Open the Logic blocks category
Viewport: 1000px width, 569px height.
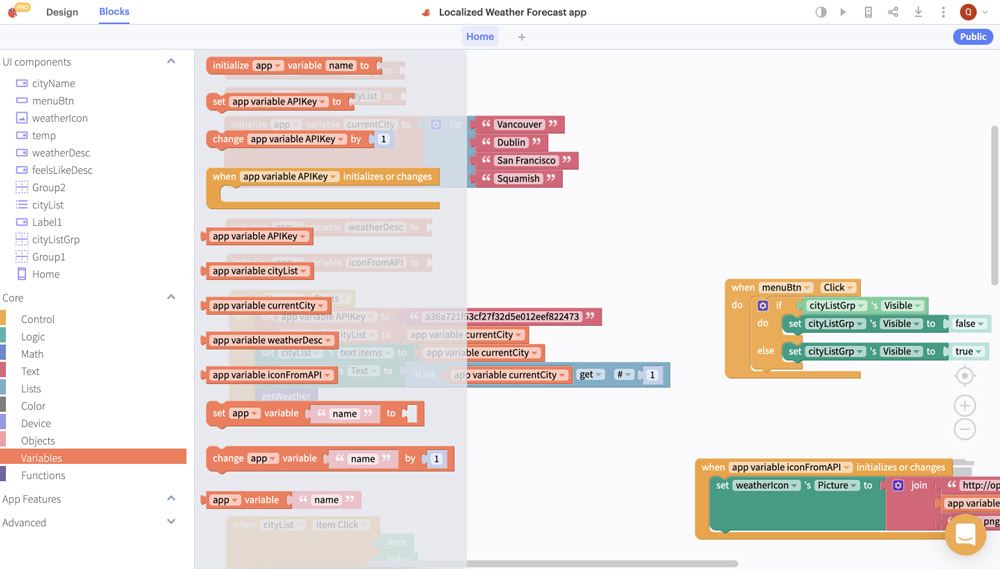point(33,337)
